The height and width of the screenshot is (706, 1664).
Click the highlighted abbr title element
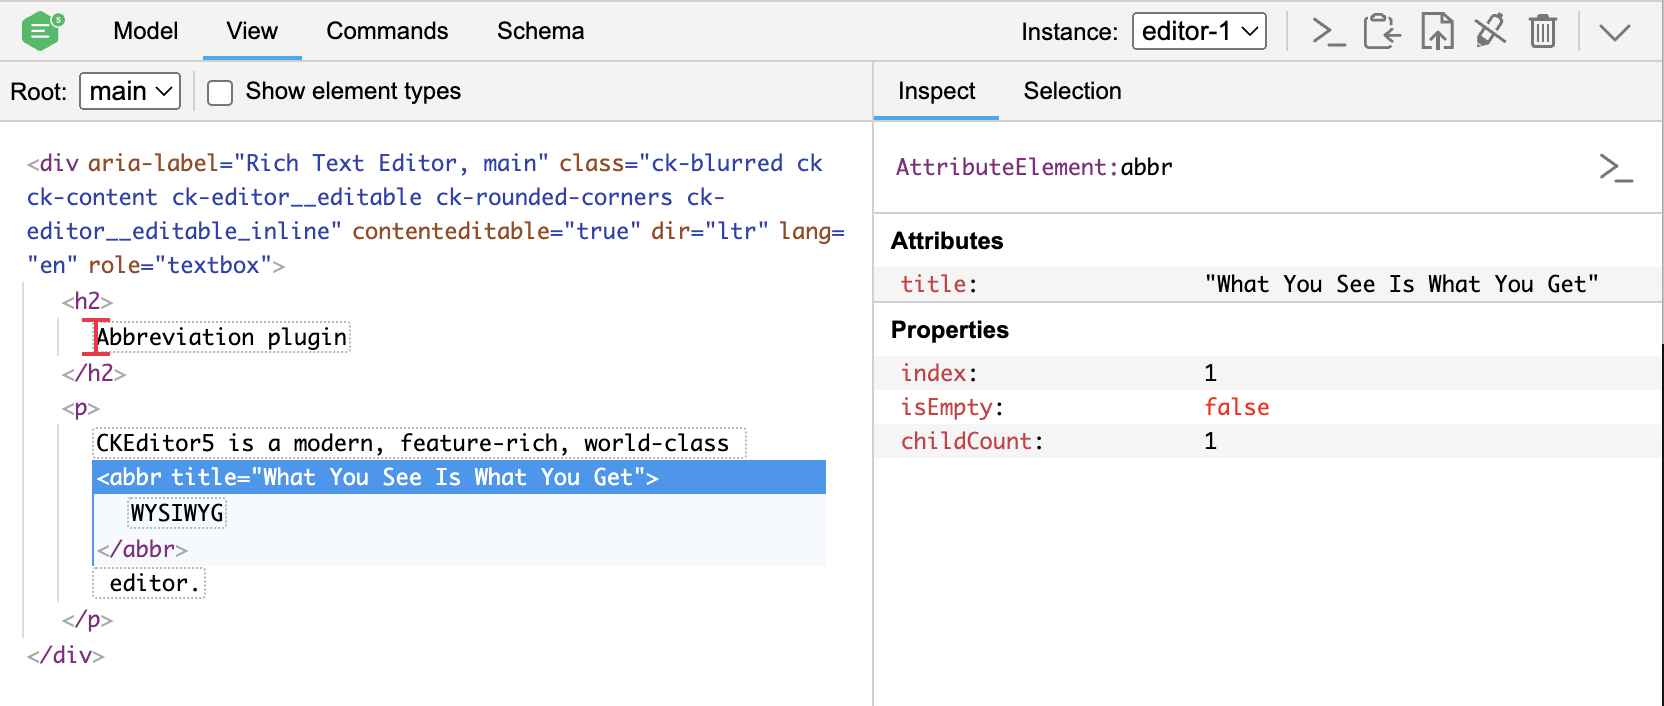click(x=378, y=477)
